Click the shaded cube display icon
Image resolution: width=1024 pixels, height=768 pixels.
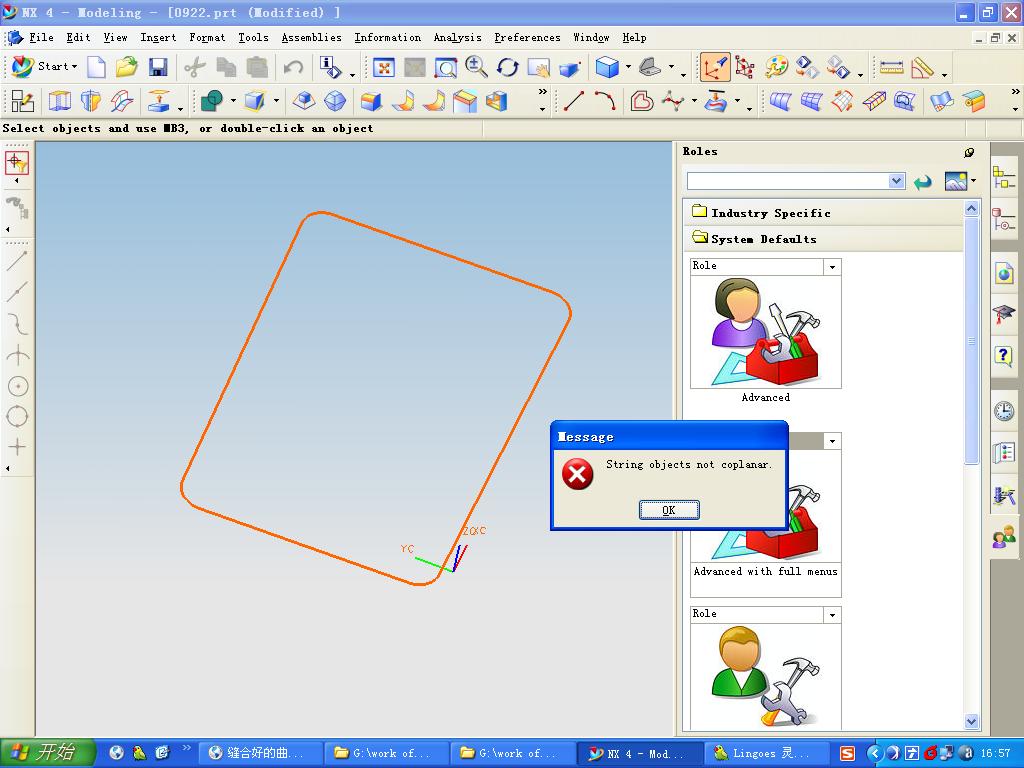click(x=607, y=67)
